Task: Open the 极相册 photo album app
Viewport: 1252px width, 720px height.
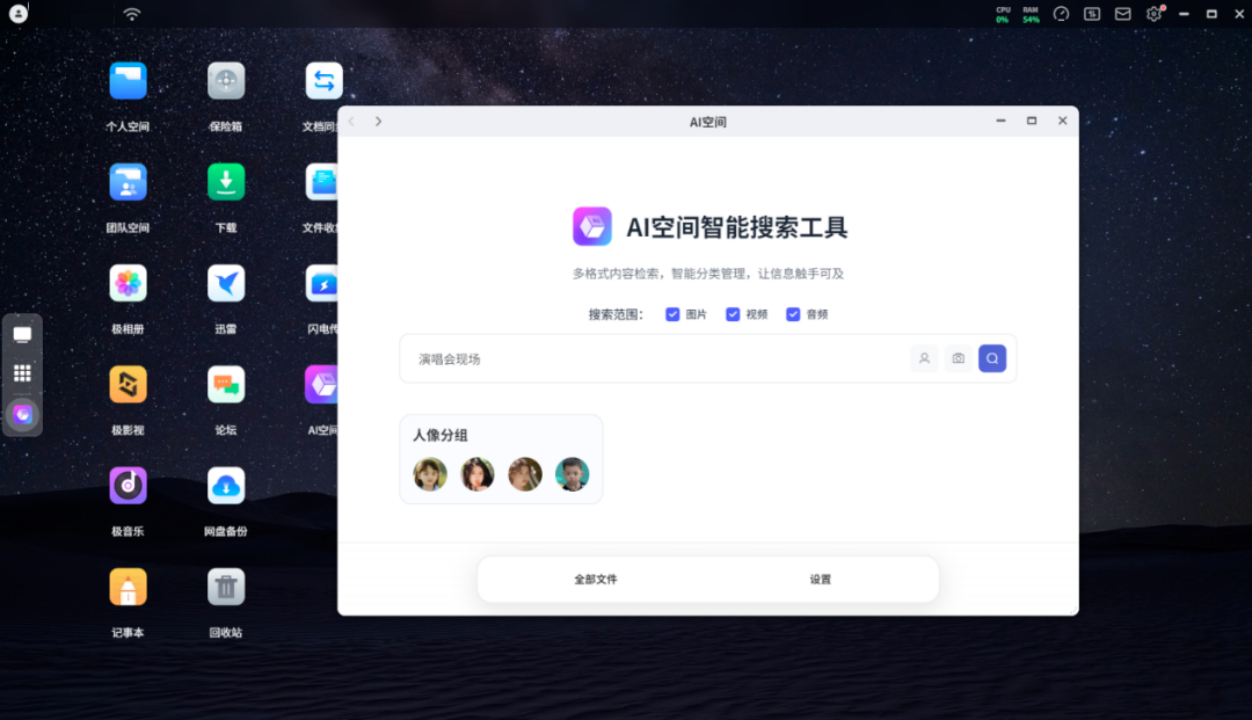Action: (x=128, y=284)
